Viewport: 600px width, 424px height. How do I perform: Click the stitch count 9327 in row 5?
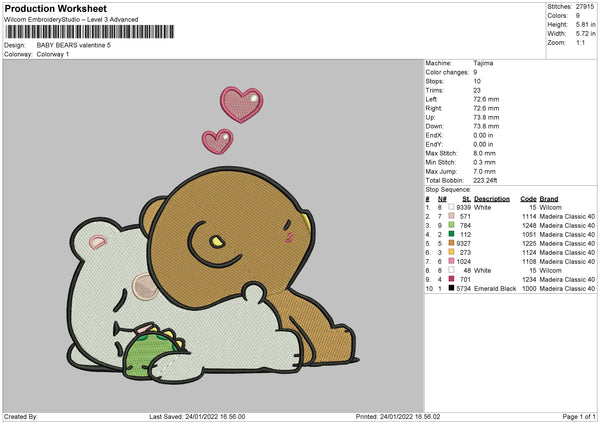463,243
